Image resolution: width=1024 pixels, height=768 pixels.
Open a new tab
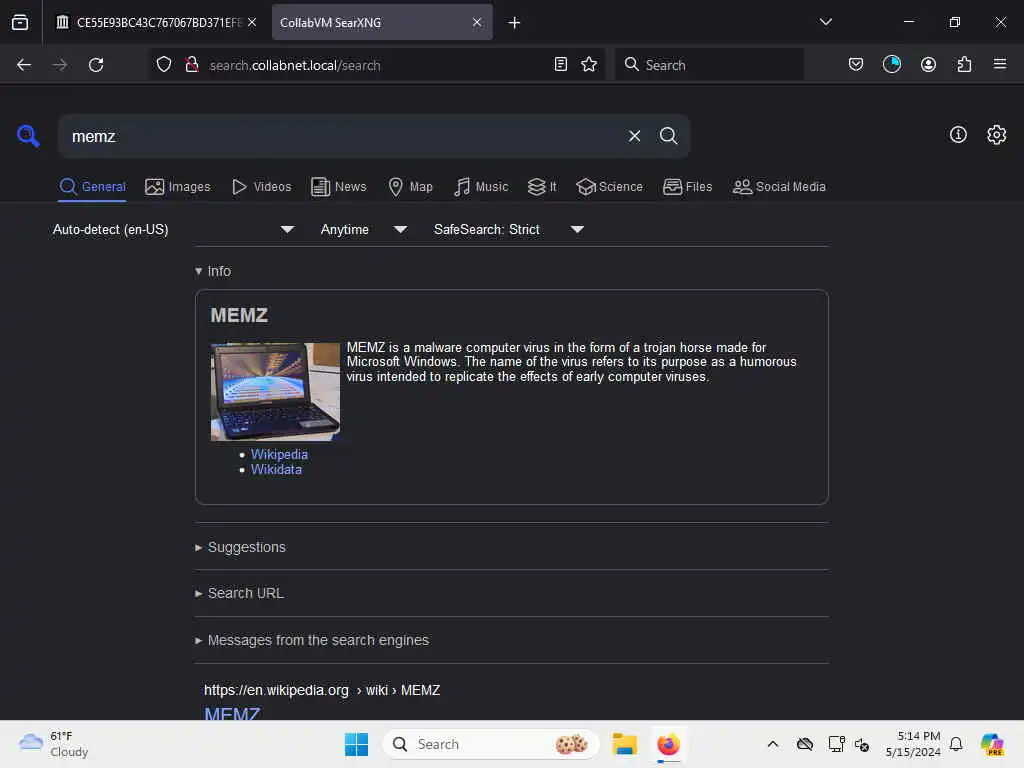tap(515, 23)
